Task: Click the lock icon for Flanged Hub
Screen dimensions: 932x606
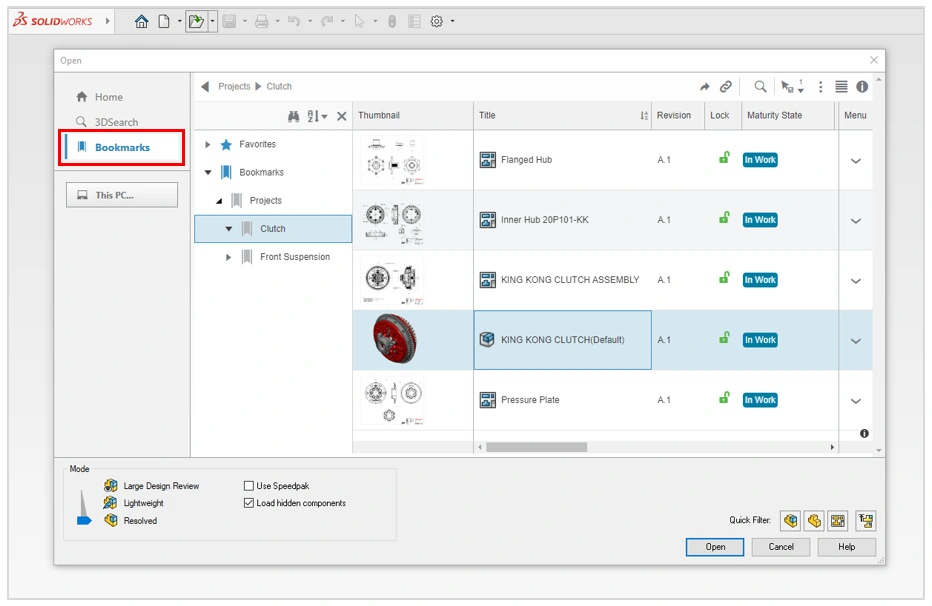Action: point(724,158)
